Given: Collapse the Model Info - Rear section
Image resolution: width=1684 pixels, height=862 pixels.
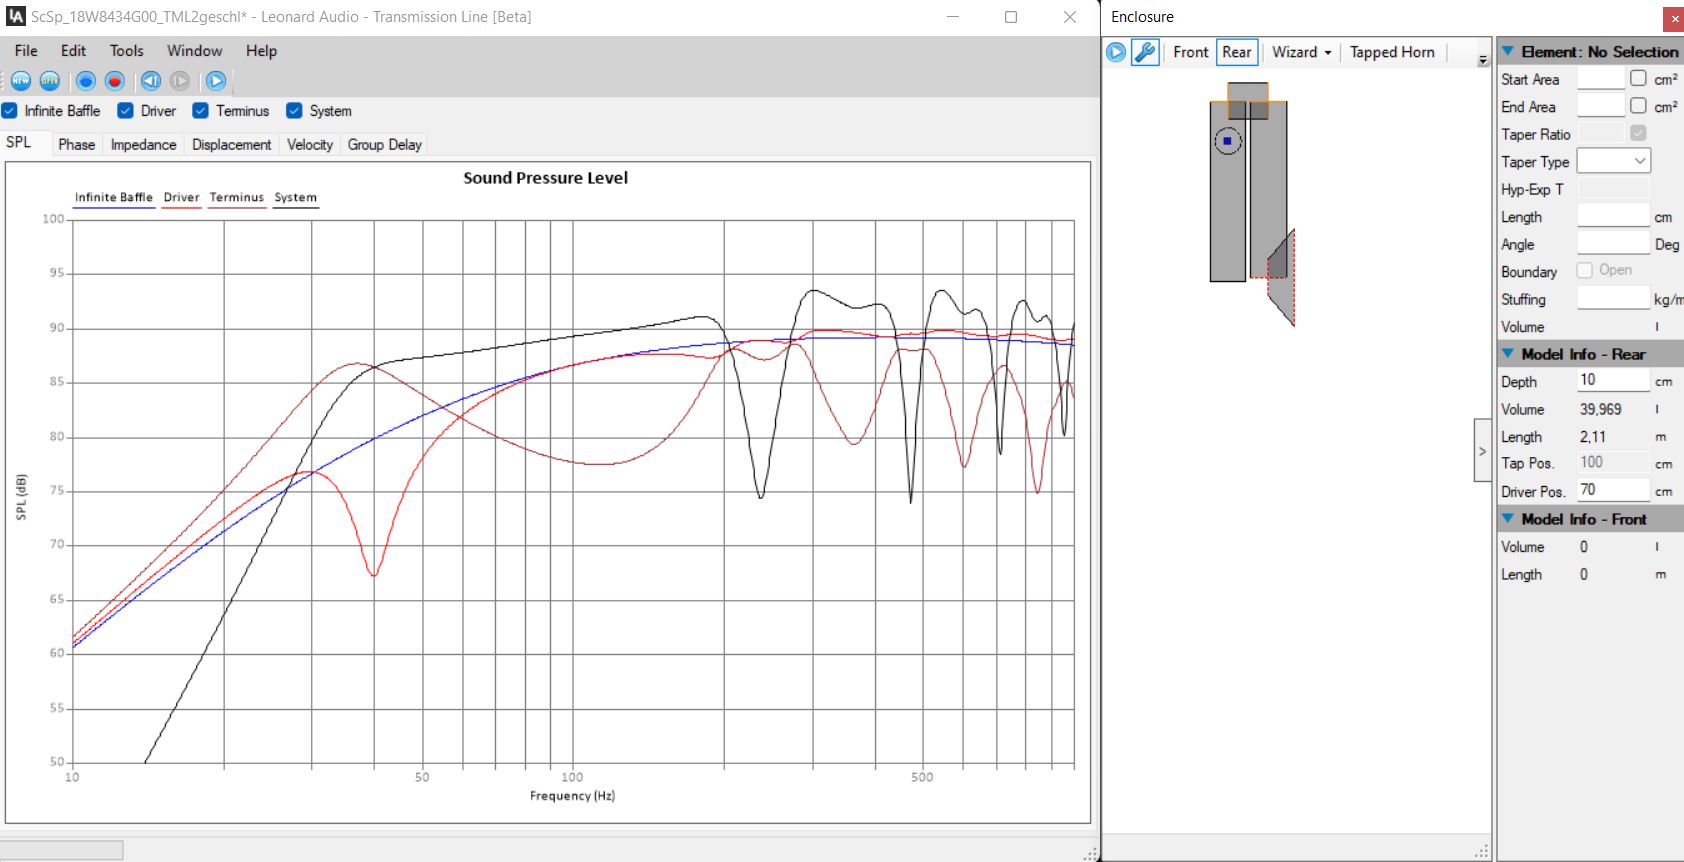Looking at the screenshot, I should coord(1508,354).
